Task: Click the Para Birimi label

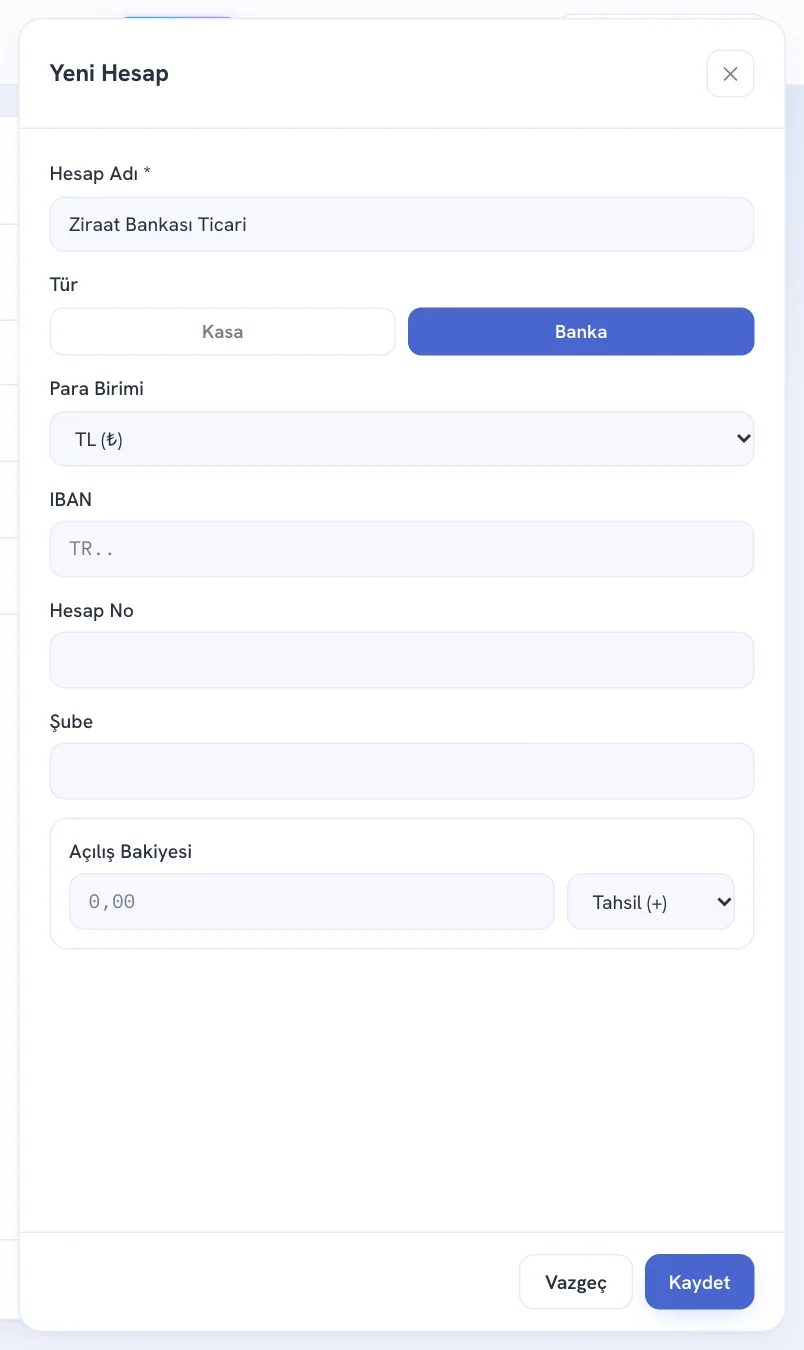Action: (97, 389)
